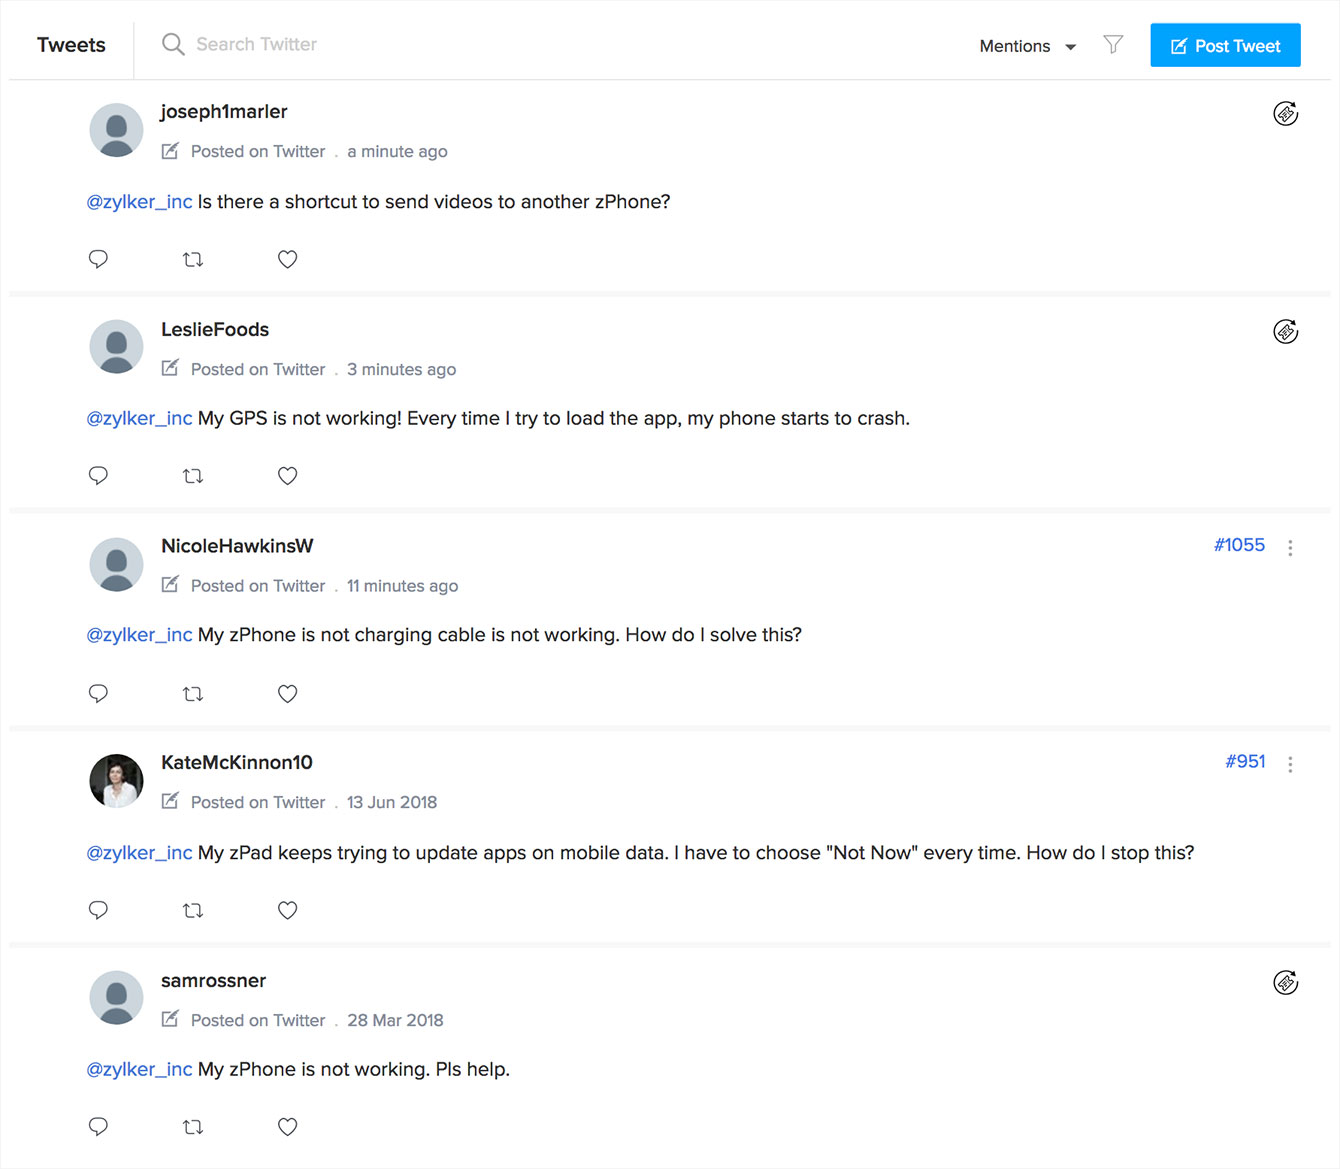This screenshot has width=1340, height=1169.
Task: Reply to KateMcKinnon10's tweet
Action: (x=98, y=910)
